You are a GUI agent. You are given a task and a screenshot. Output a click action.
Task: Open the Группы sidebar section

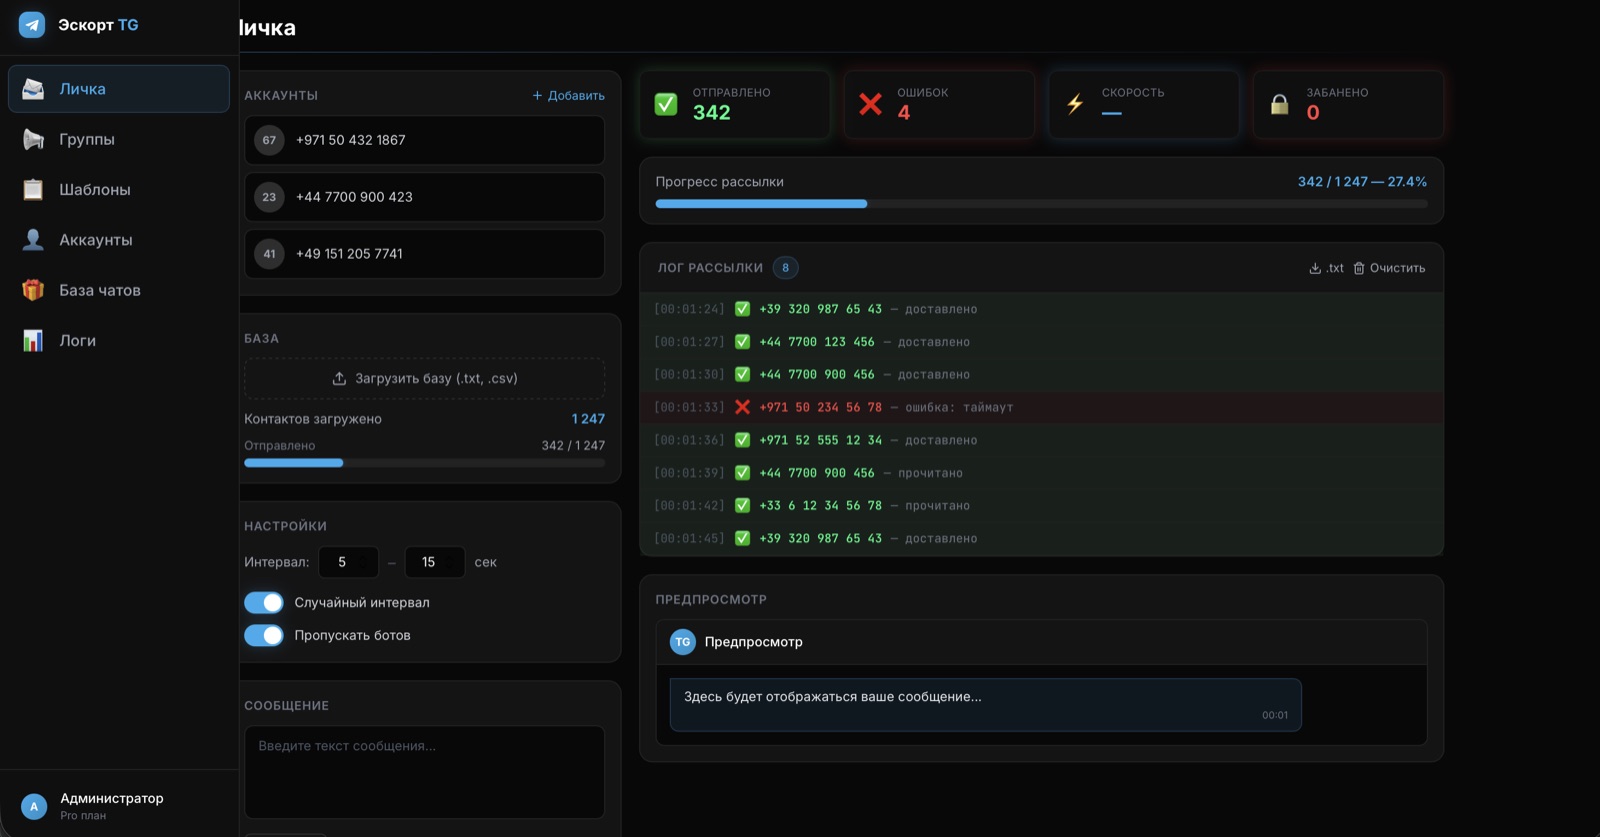pos(119,139)
